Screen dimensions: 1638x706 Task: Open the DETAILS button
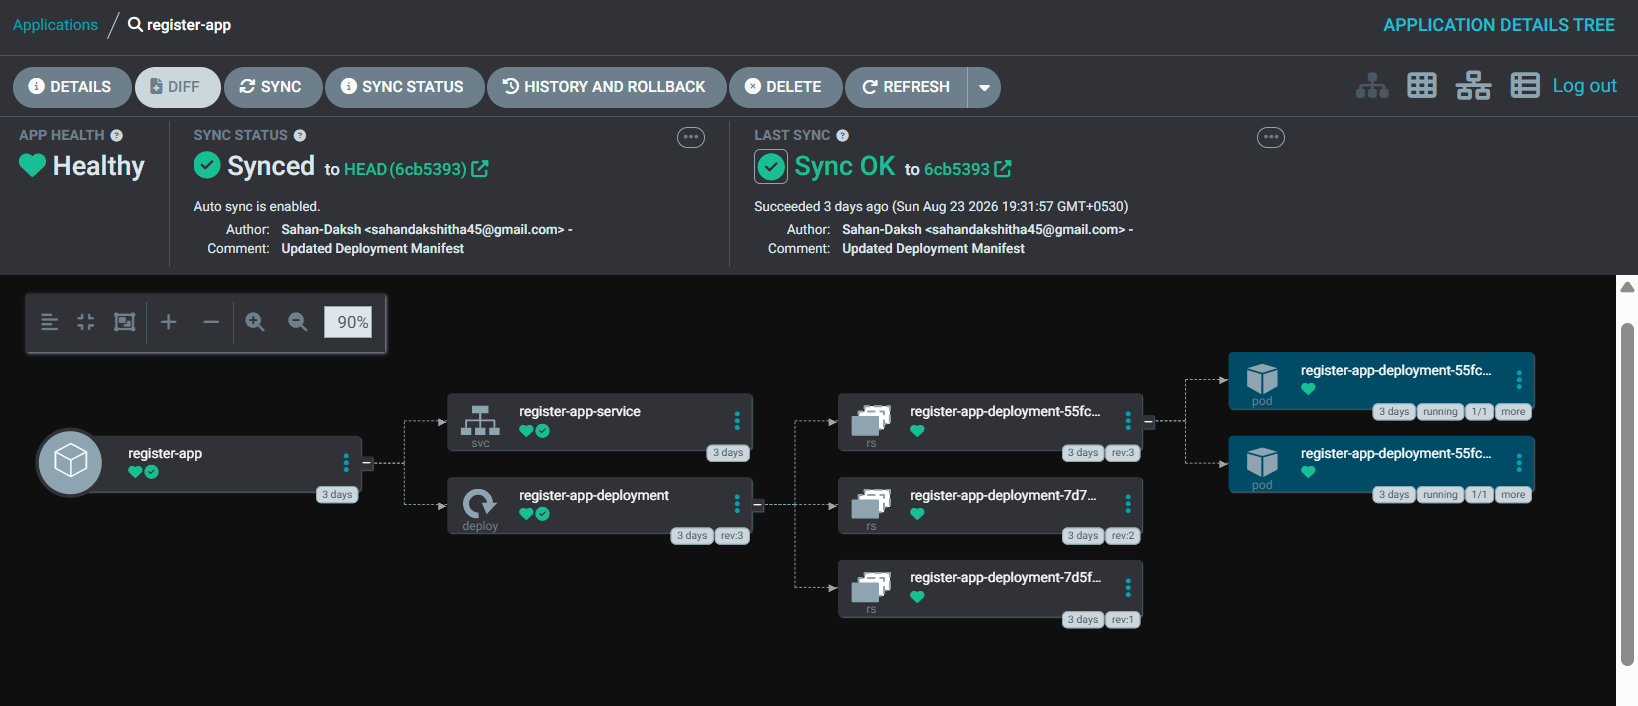click(x=72, y=87)
